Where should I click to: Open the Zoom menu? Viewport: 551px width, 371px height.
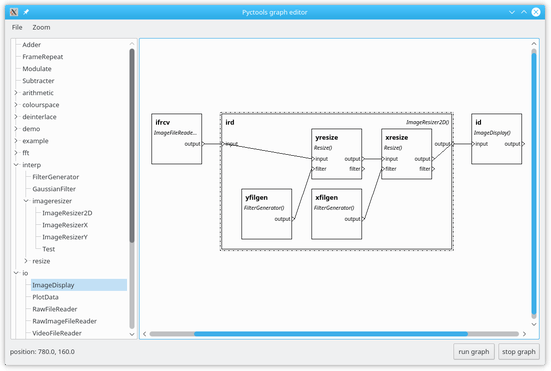(x=41, y=27)
